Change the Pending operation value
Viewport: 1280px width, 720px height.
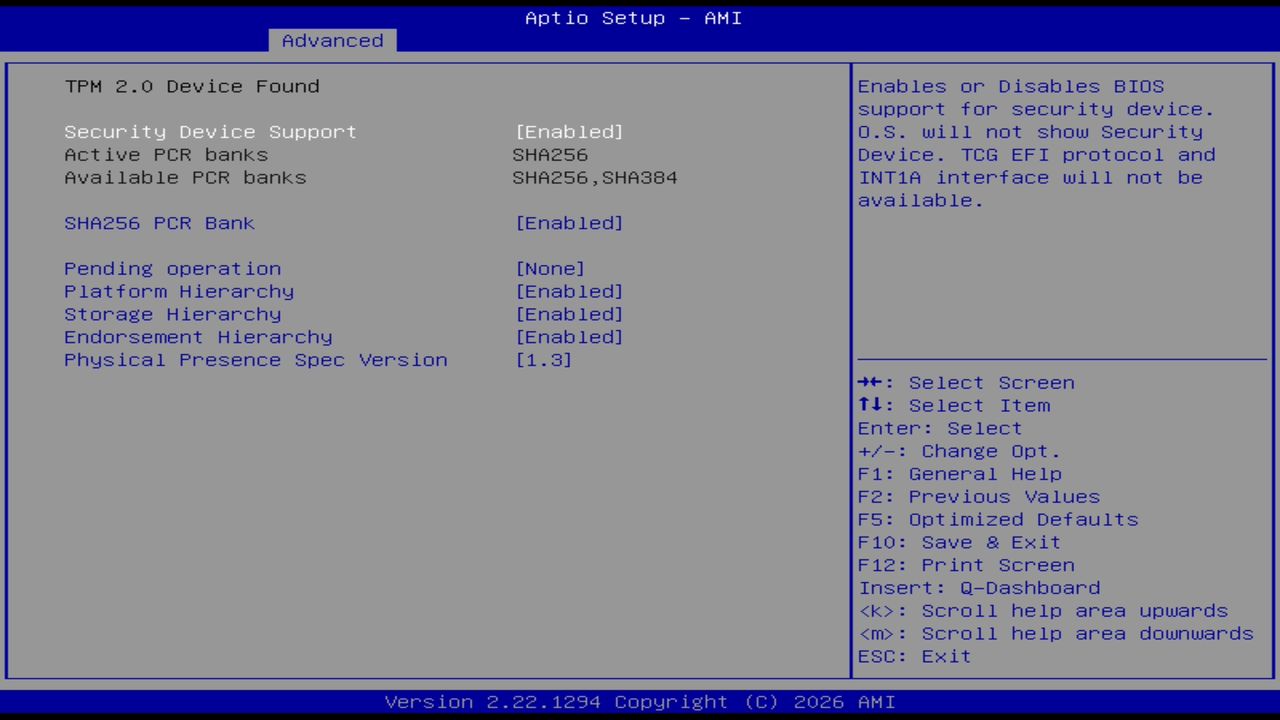tap(172, 268)
